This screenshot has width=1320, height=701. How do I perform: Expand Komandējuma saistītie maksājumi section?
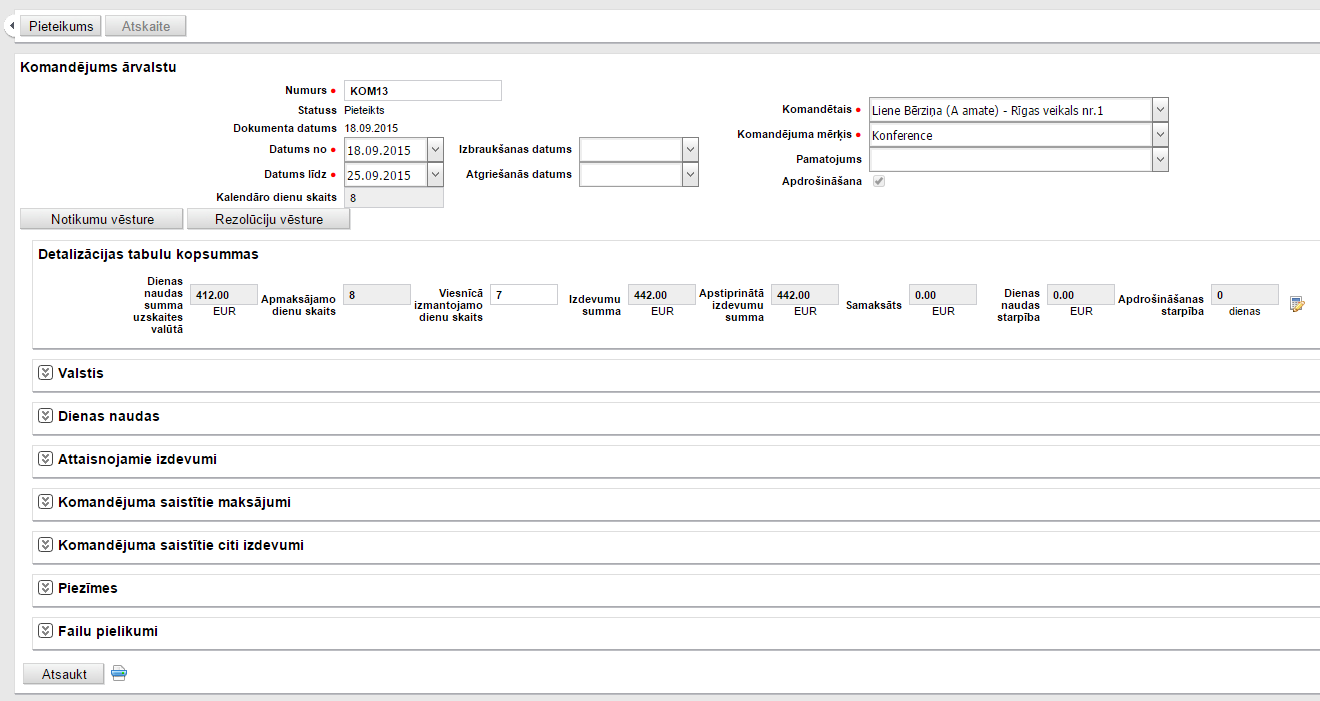click(44, 502)
